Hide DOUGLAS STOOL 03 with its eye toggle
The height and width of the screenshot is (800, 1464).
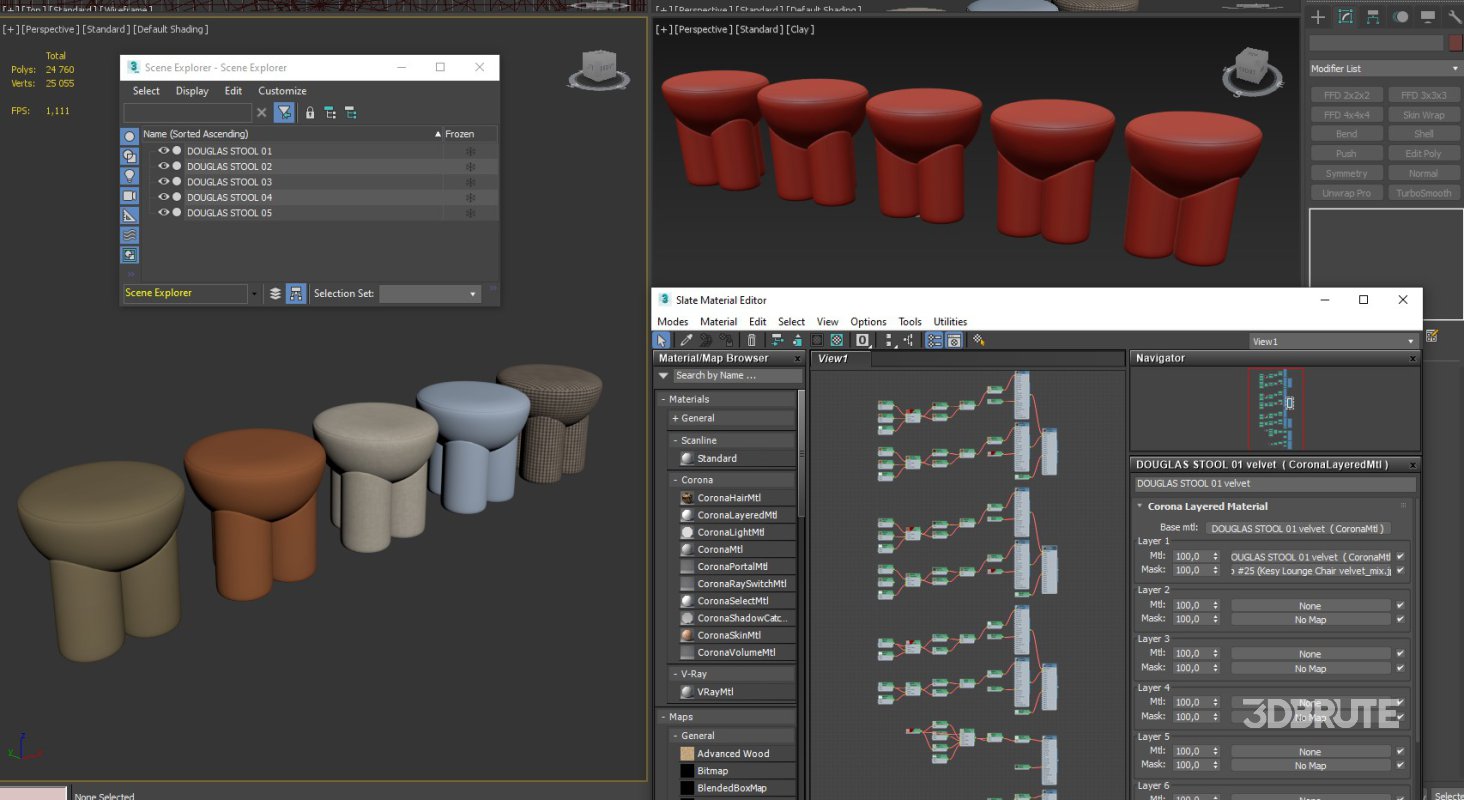(164, 182)
